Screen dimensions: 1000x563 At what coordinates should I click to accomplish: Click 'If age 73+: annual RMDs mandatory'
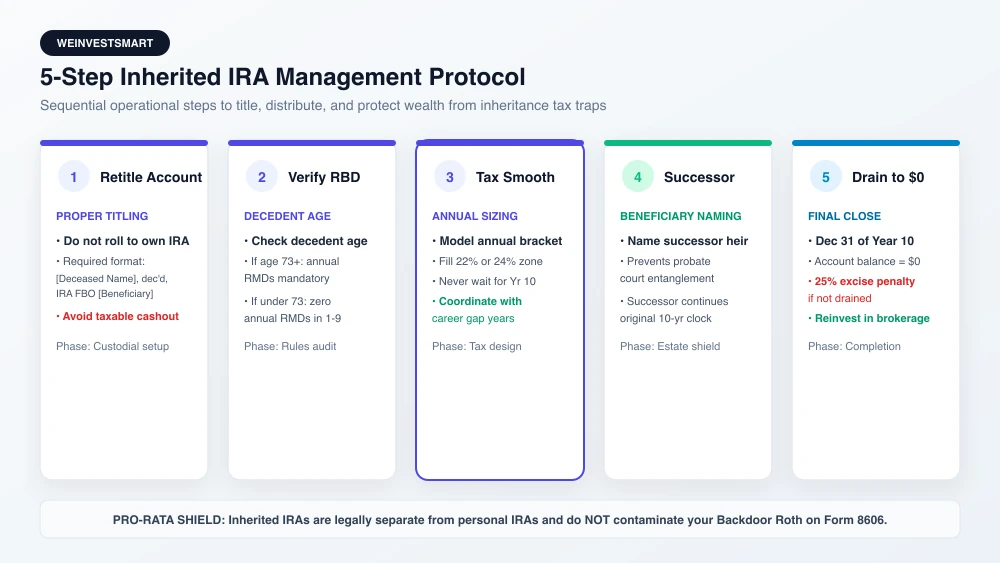[x=292, y=270]
